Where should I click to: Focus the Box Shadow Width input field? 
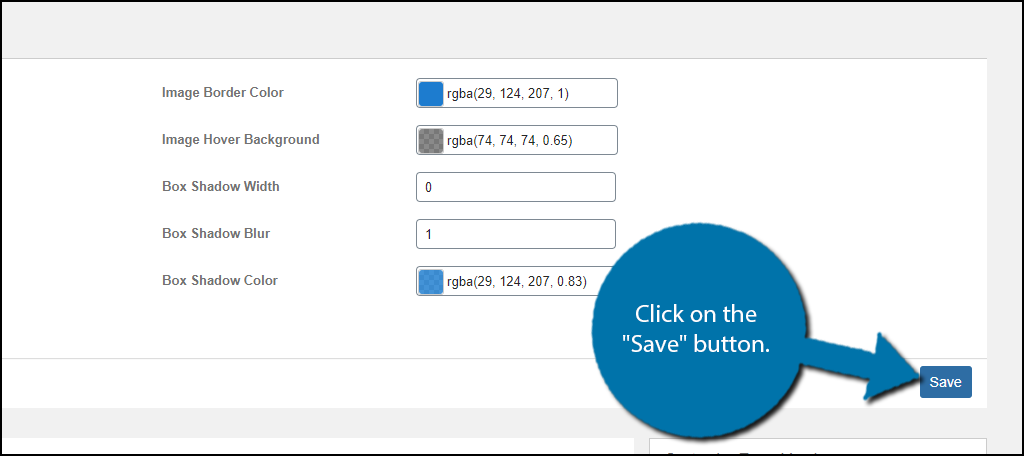coord(515,187)
